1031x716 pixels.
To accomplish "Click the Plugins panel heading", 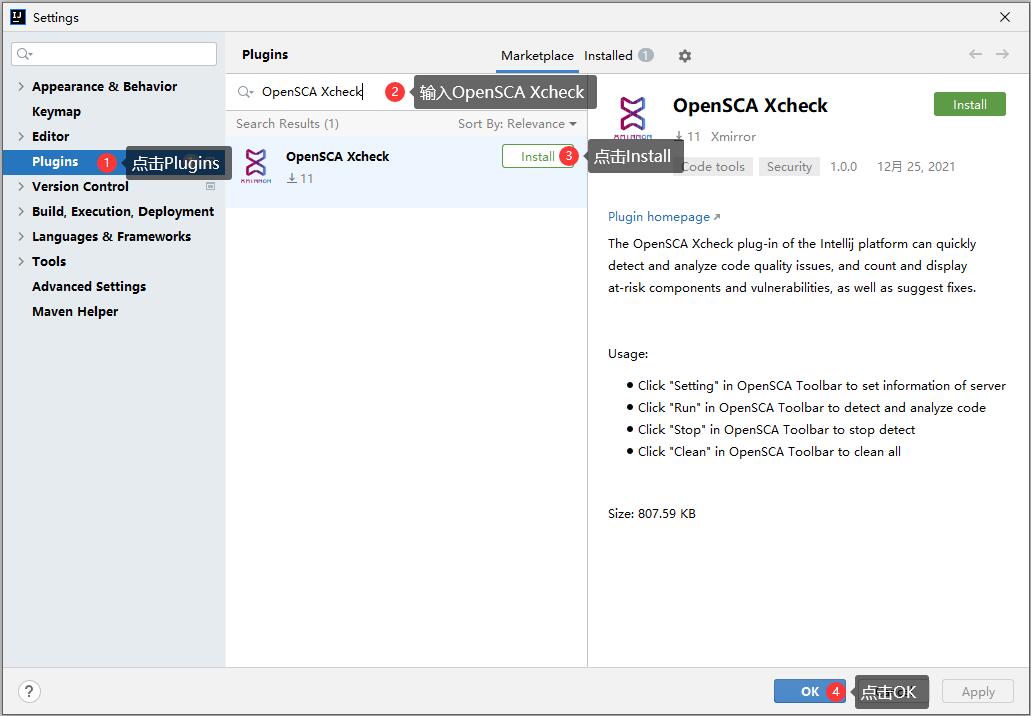I will pyautogui.click(x=265, y=55).
